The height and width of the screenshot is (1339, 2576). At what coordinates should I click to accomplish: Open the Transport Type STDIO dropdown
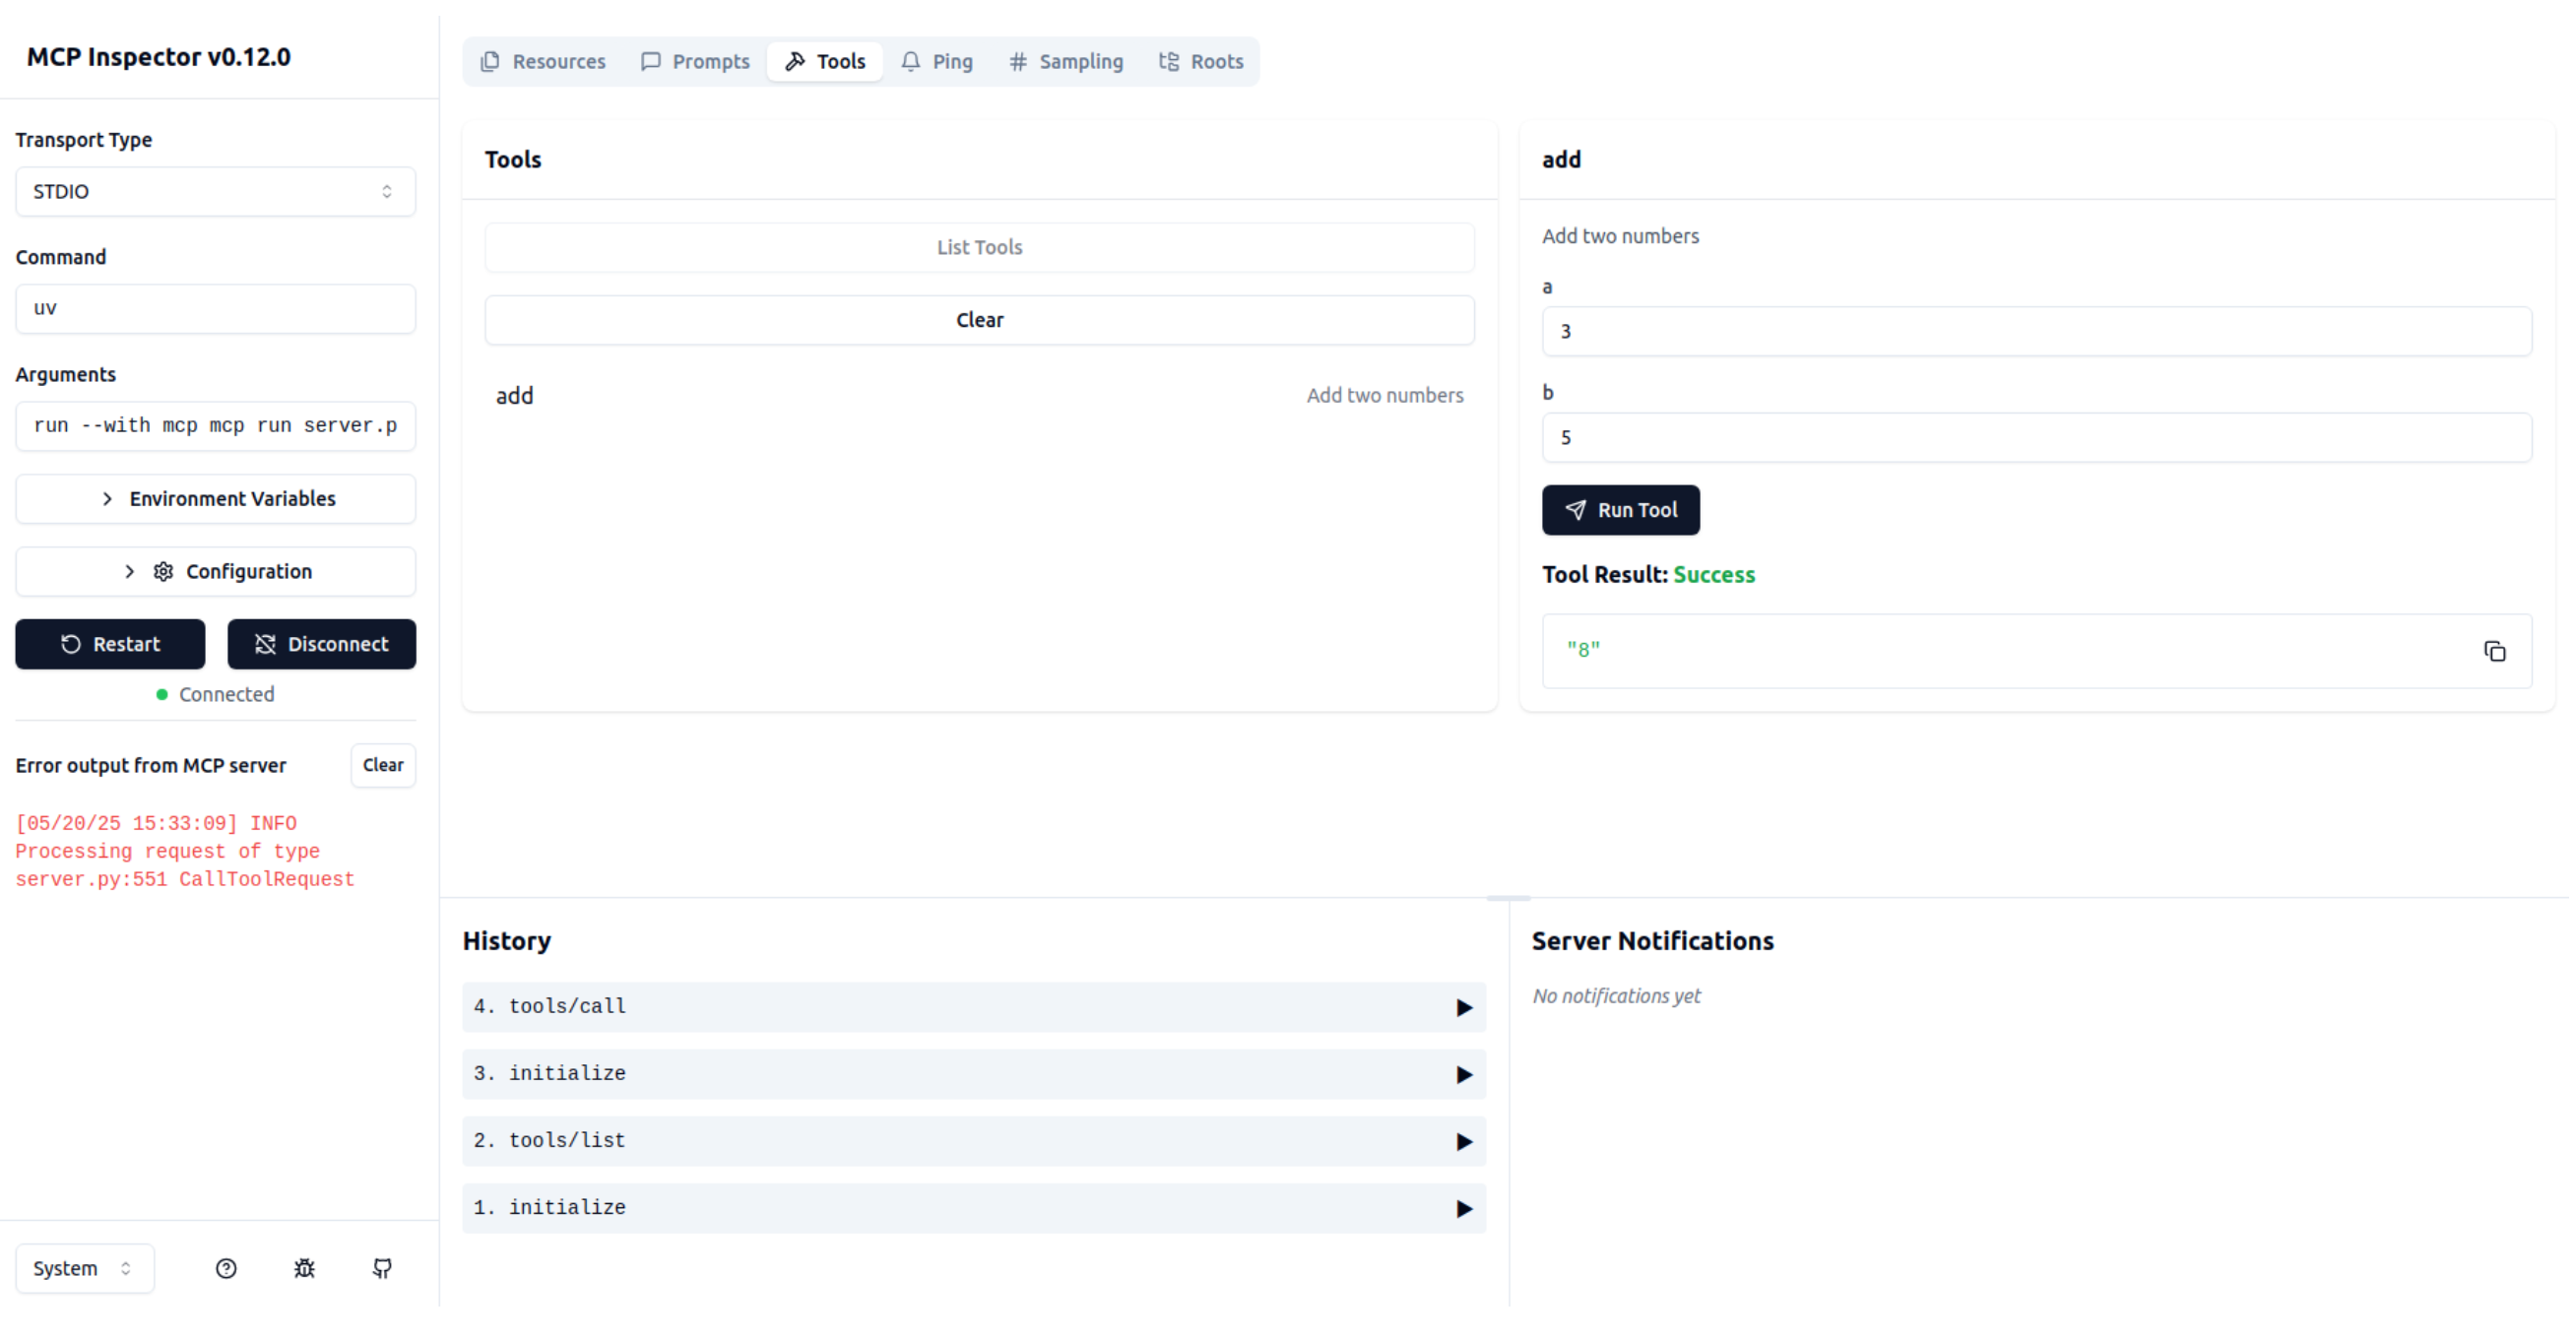215,192
